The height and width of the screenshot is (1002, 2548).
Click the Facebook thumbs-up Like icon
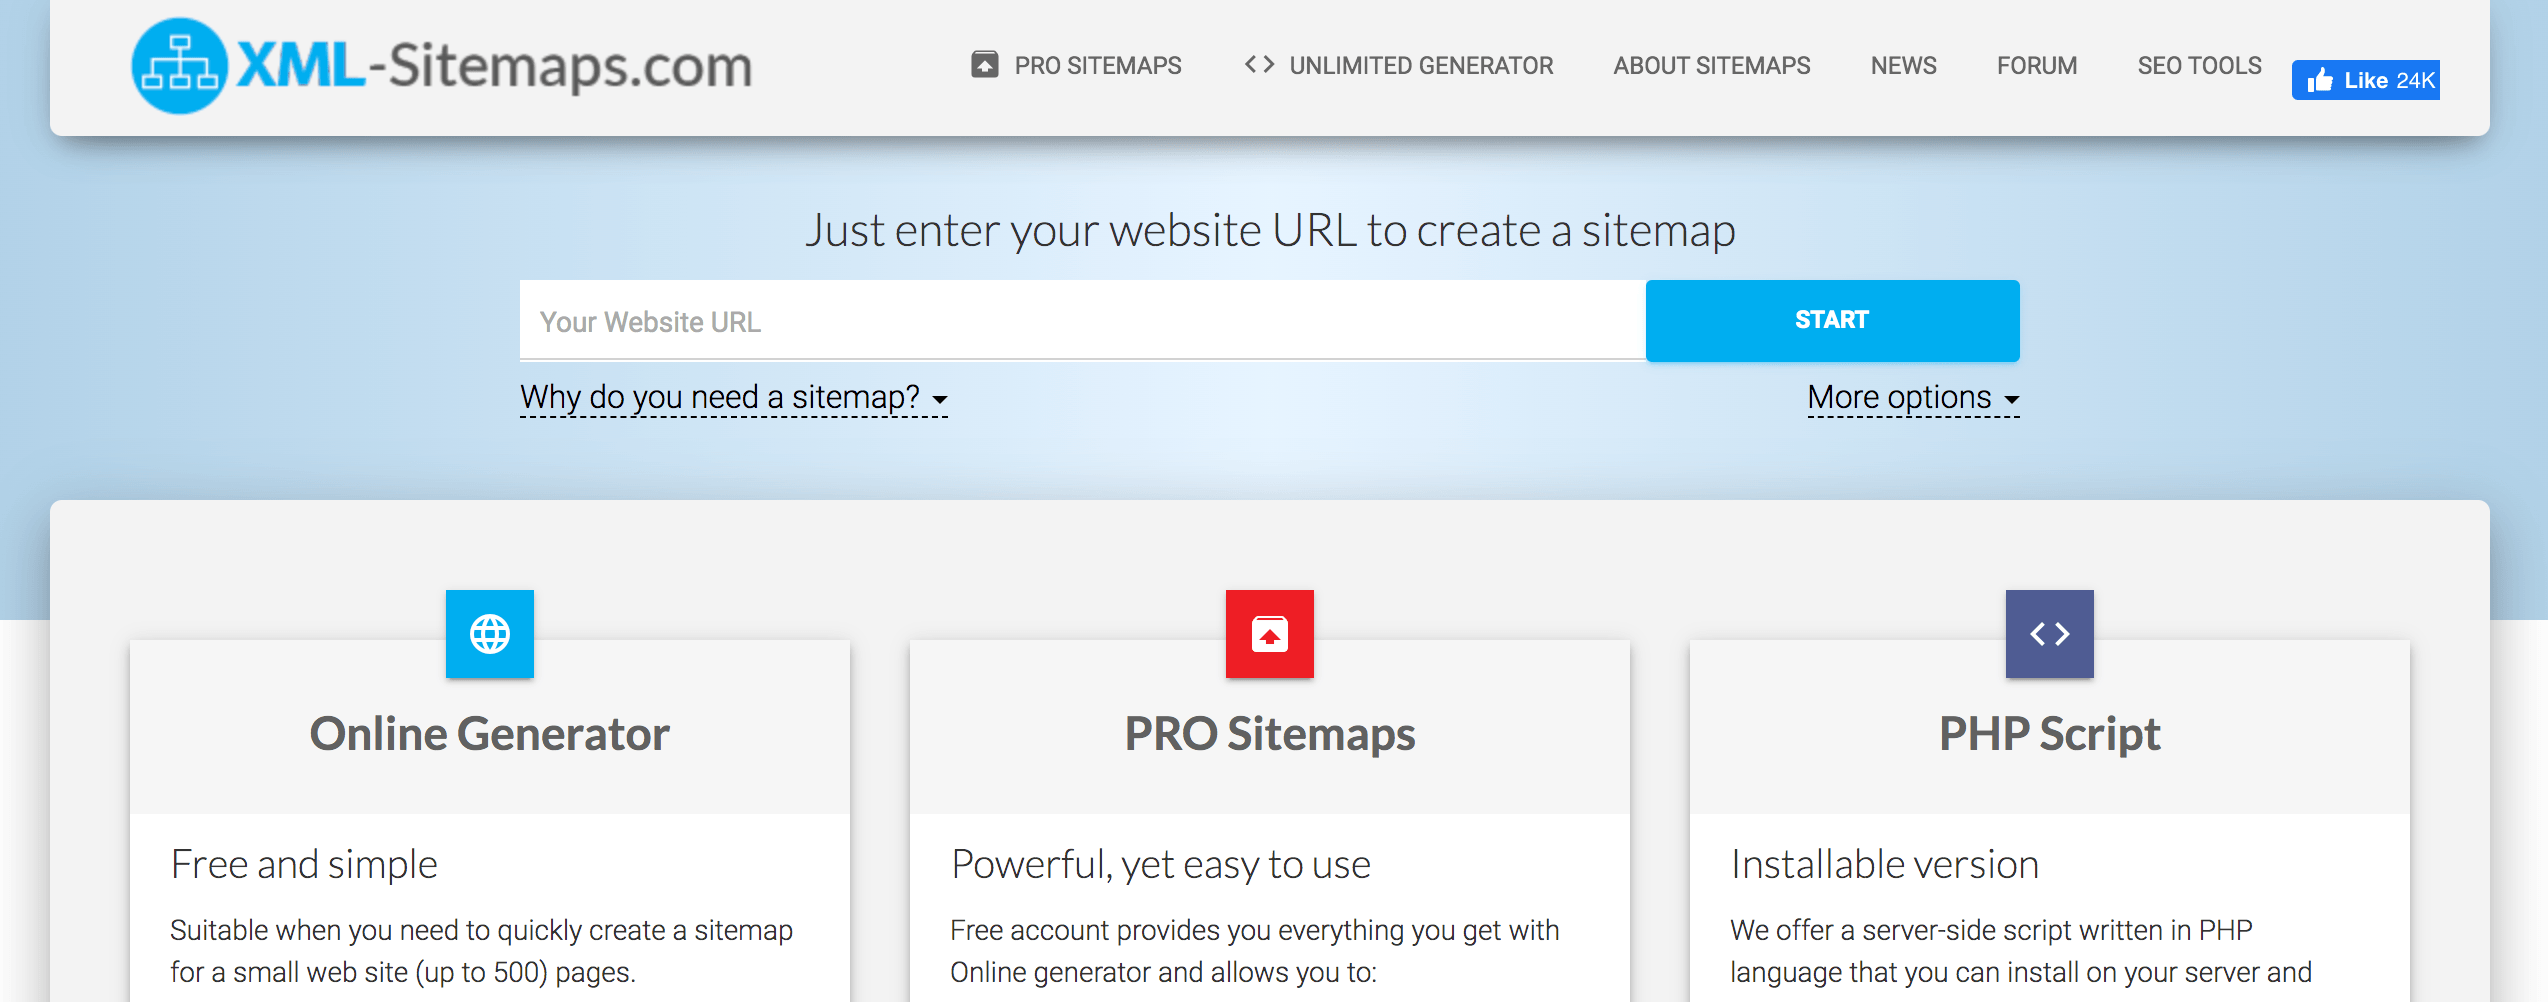click(x=2320, y=80)
